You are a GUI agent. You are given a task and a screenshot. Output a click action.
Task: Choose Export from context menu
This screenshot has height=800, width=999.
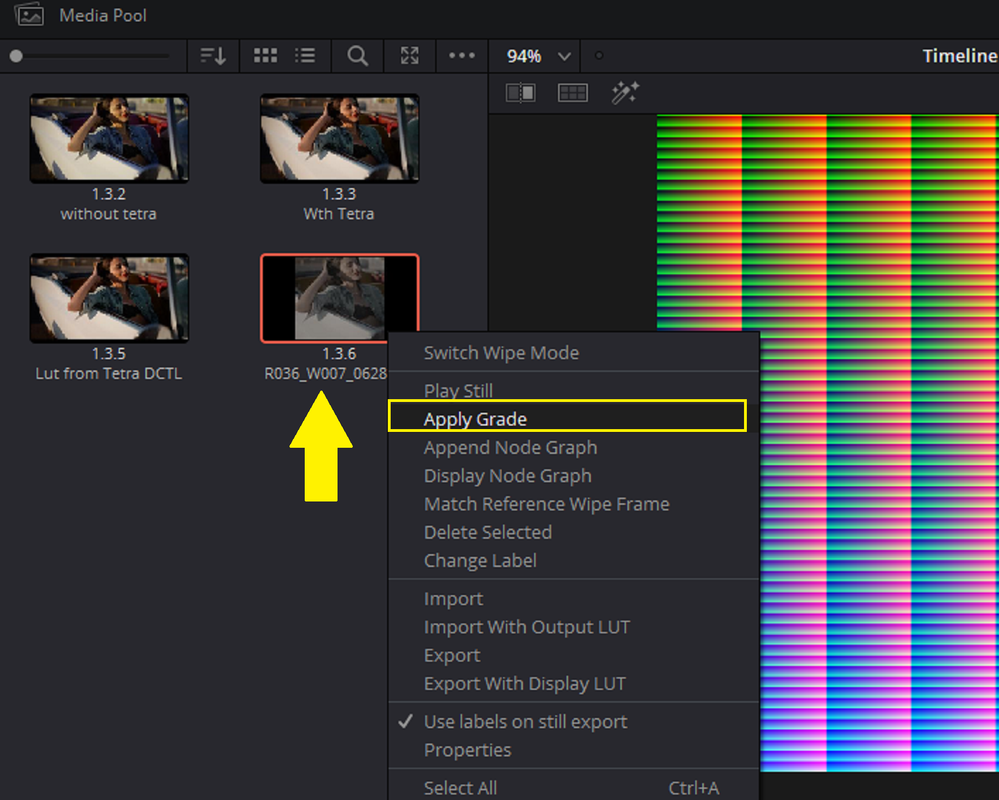tap(573, 655)
